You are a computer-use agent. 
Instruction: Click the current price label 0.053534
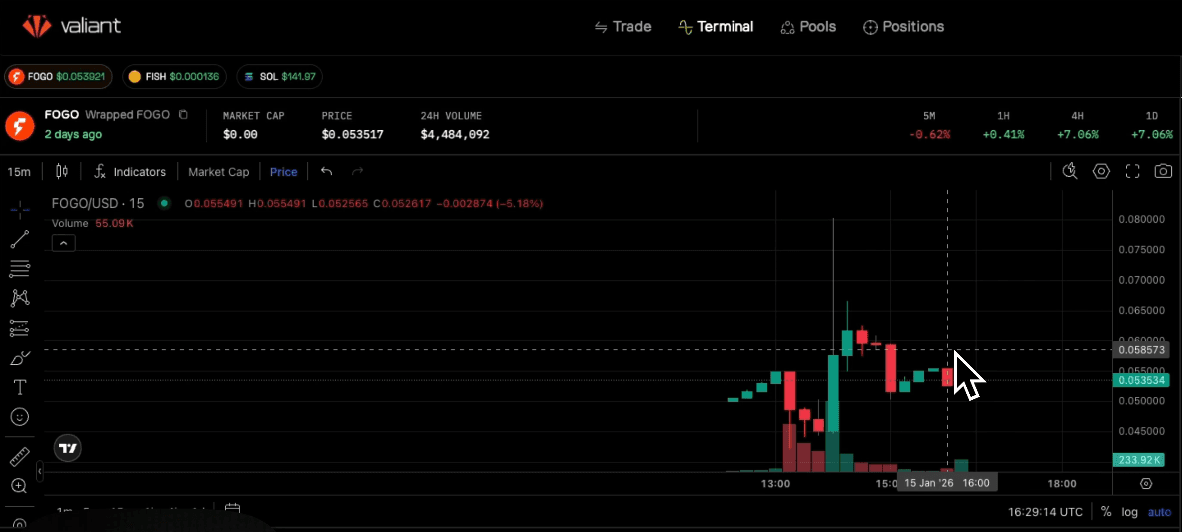pos(1141,381)
